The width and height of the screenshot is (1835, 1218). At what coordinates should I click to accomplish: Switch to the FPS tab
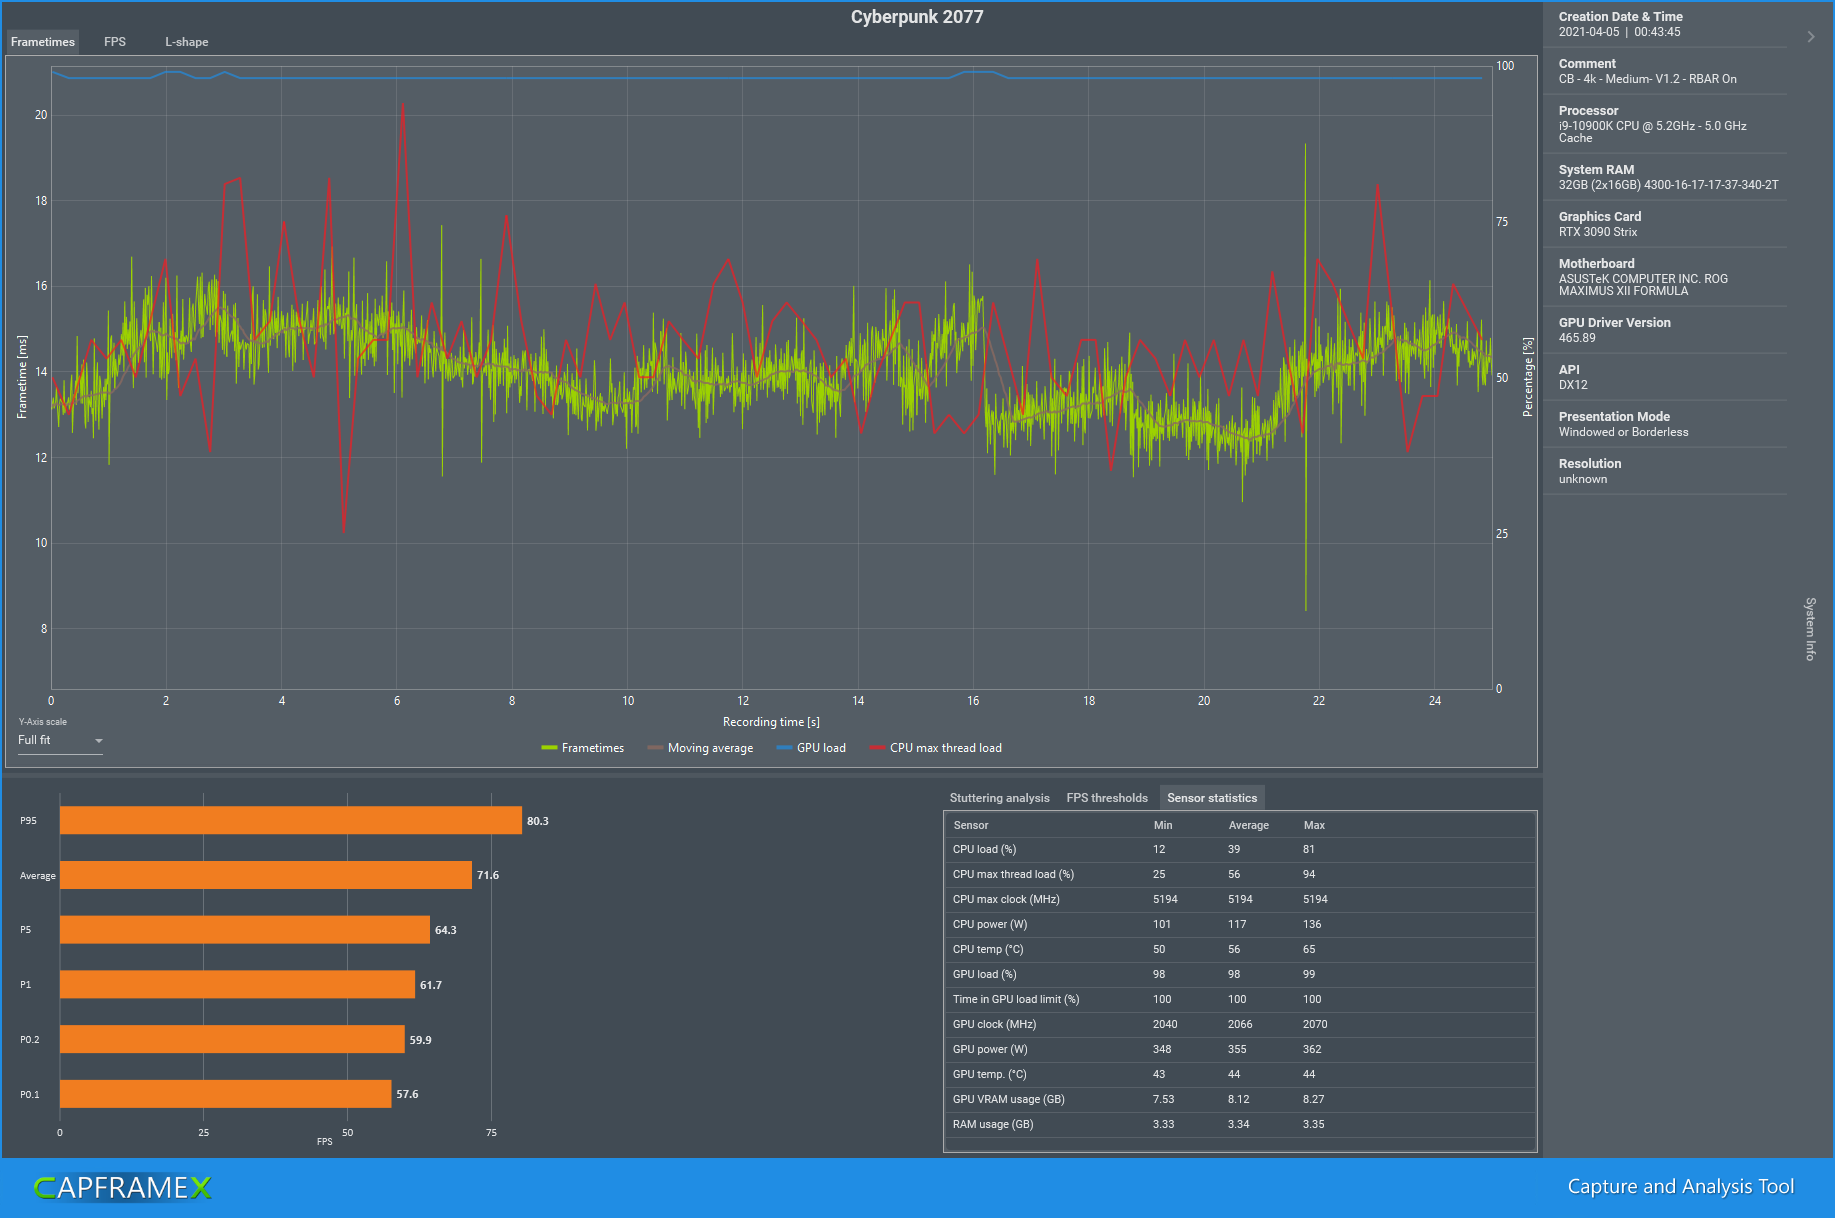(x=115, y=42)
